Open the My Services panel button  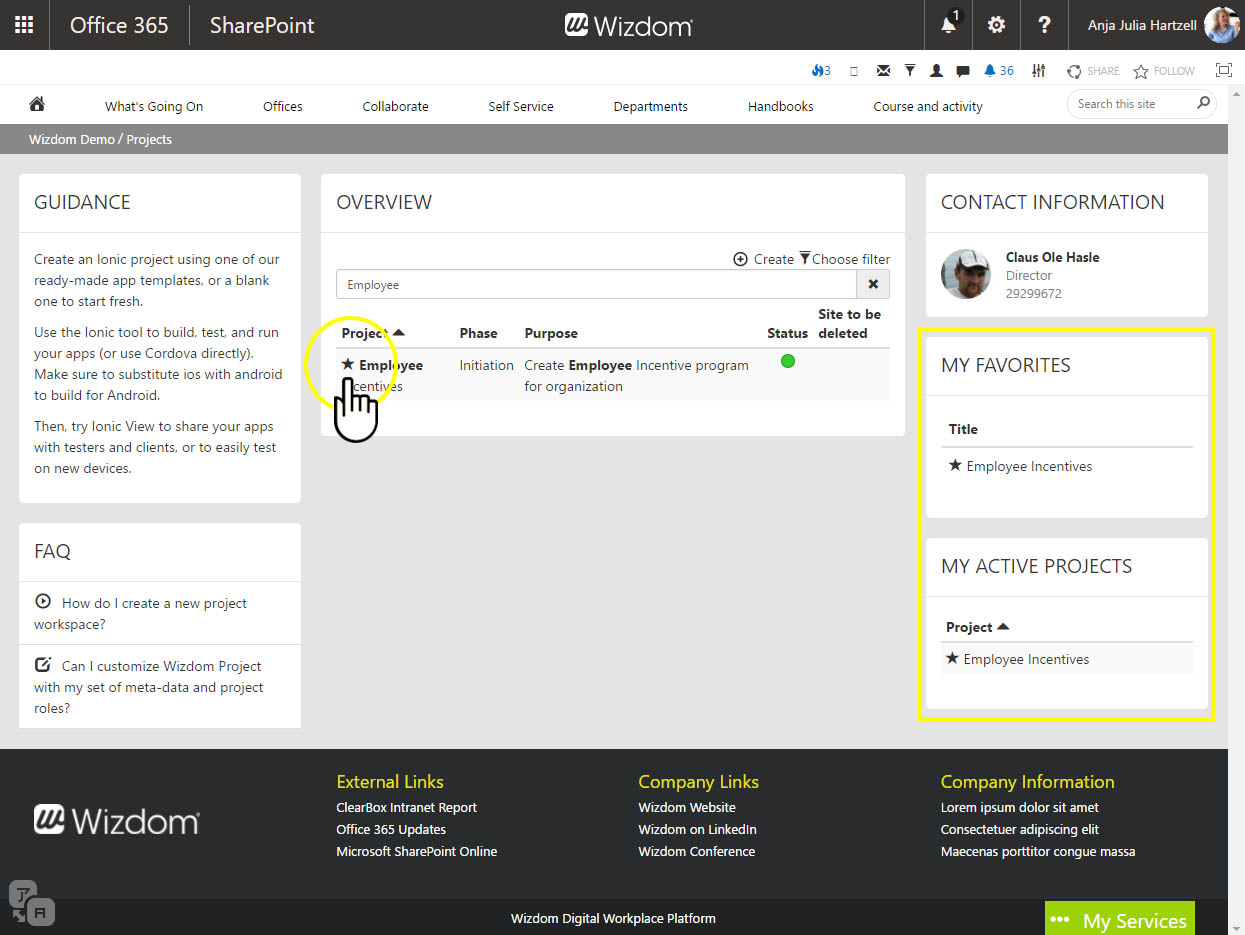click(x=1119, y=919)
